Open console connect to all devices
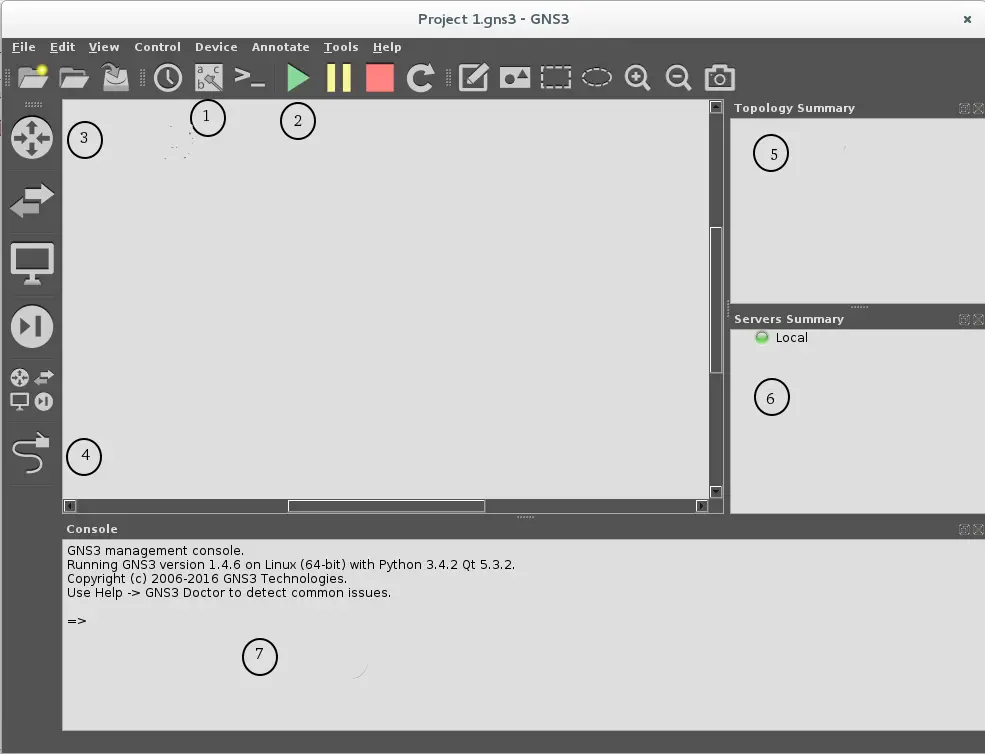The width and height of the screenshot is (985, 754). (249, 77)
